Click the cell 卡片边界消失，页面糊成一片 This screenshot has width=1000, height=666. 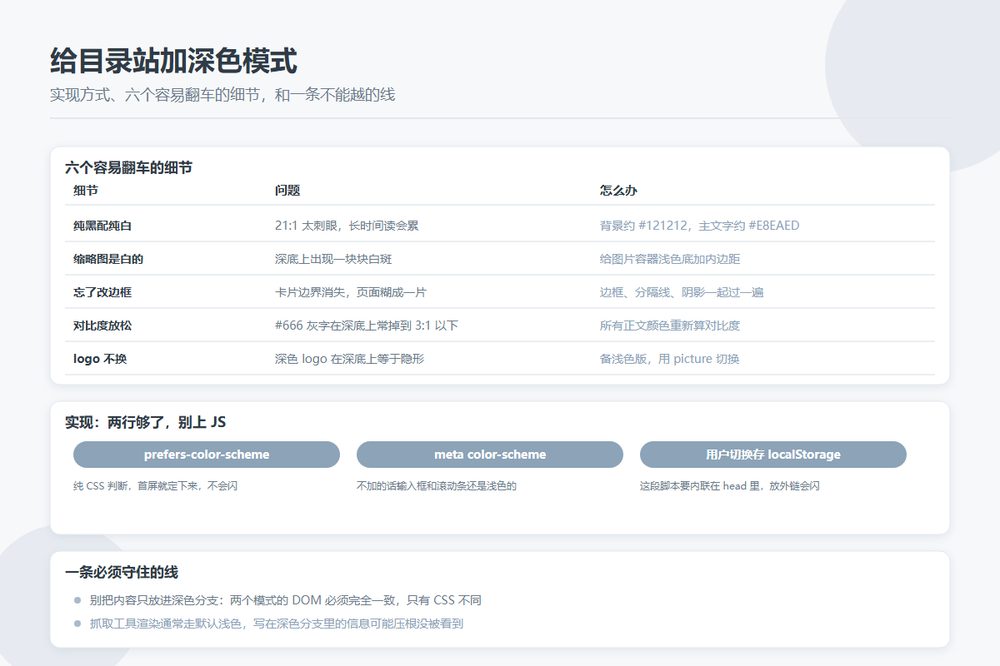coord(351,292)
